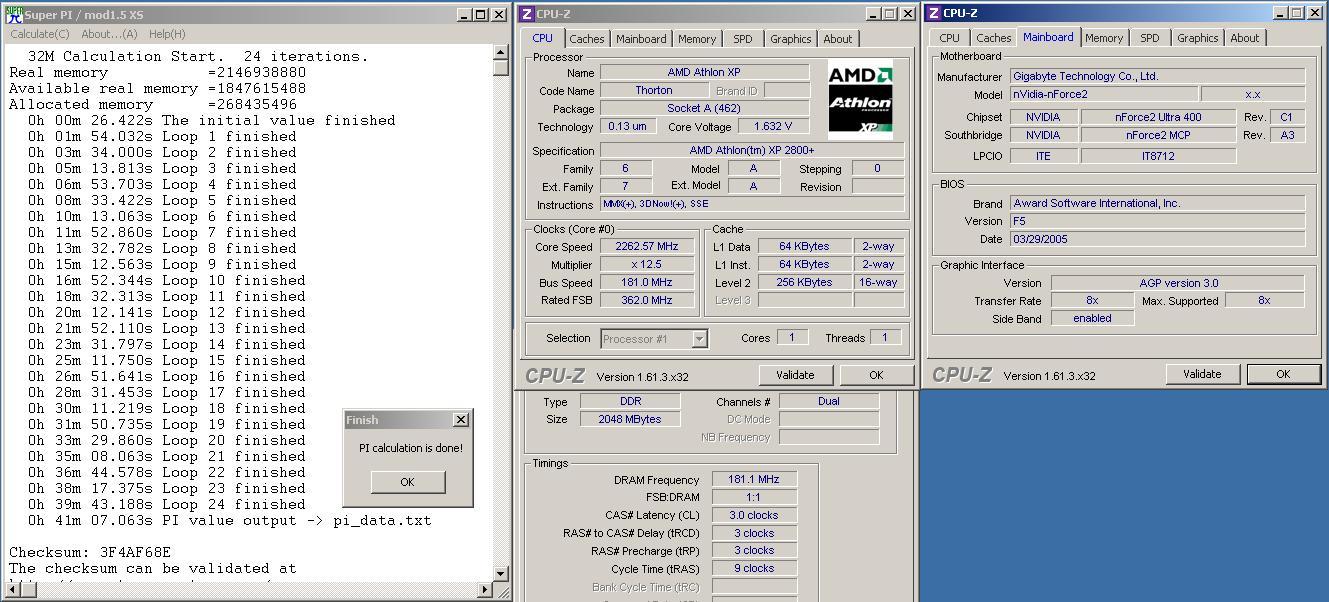The height and width of the screenshot is (602, 1329).
Task: Click the Rated FSB value 362.0 MHz
Action: [647, 300]
